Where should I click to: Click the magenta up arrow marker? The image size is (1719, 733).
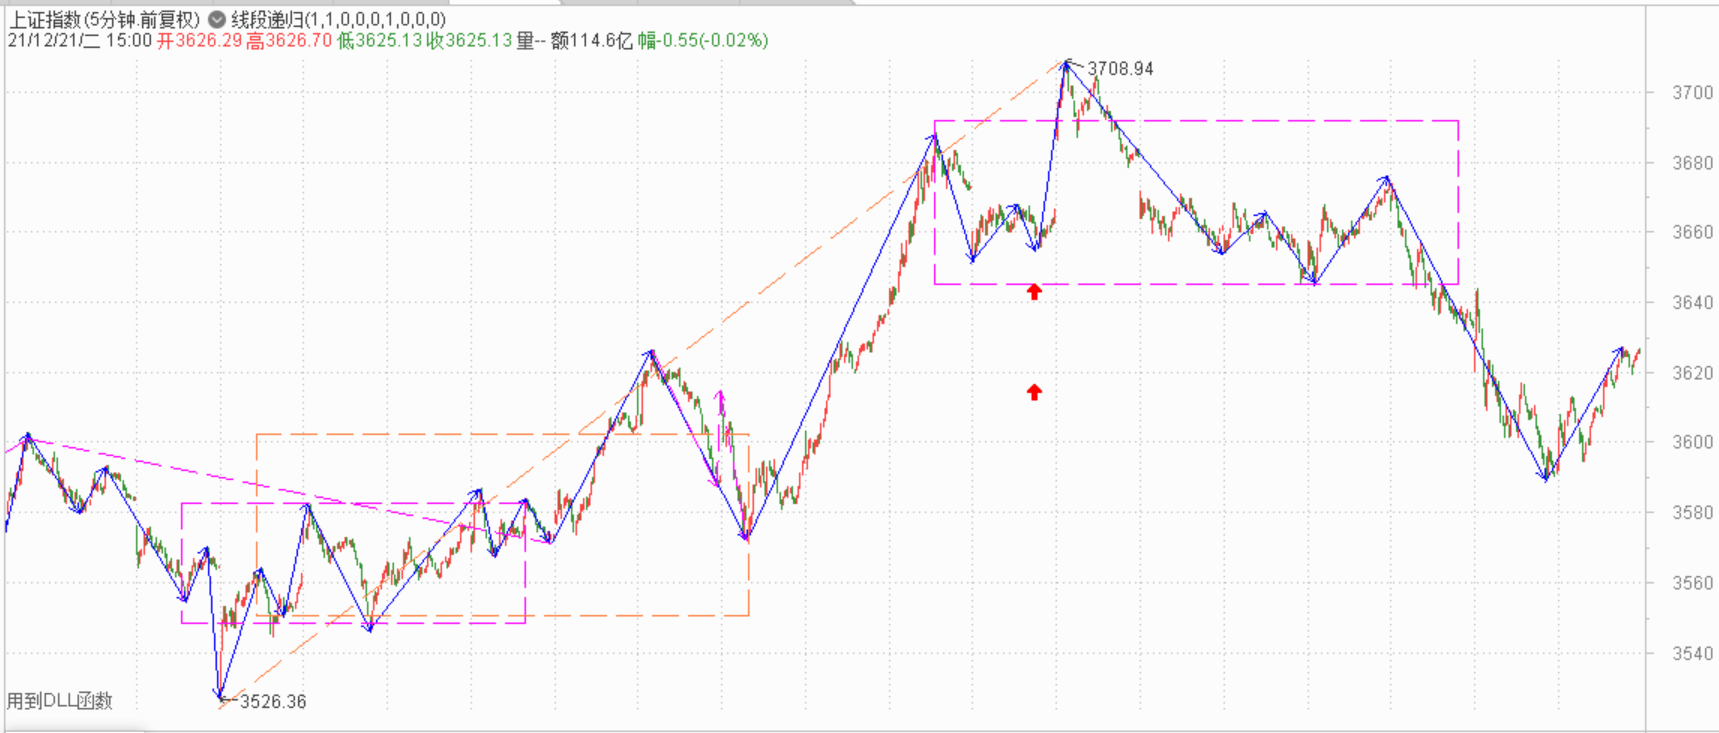tap(720, 397)
